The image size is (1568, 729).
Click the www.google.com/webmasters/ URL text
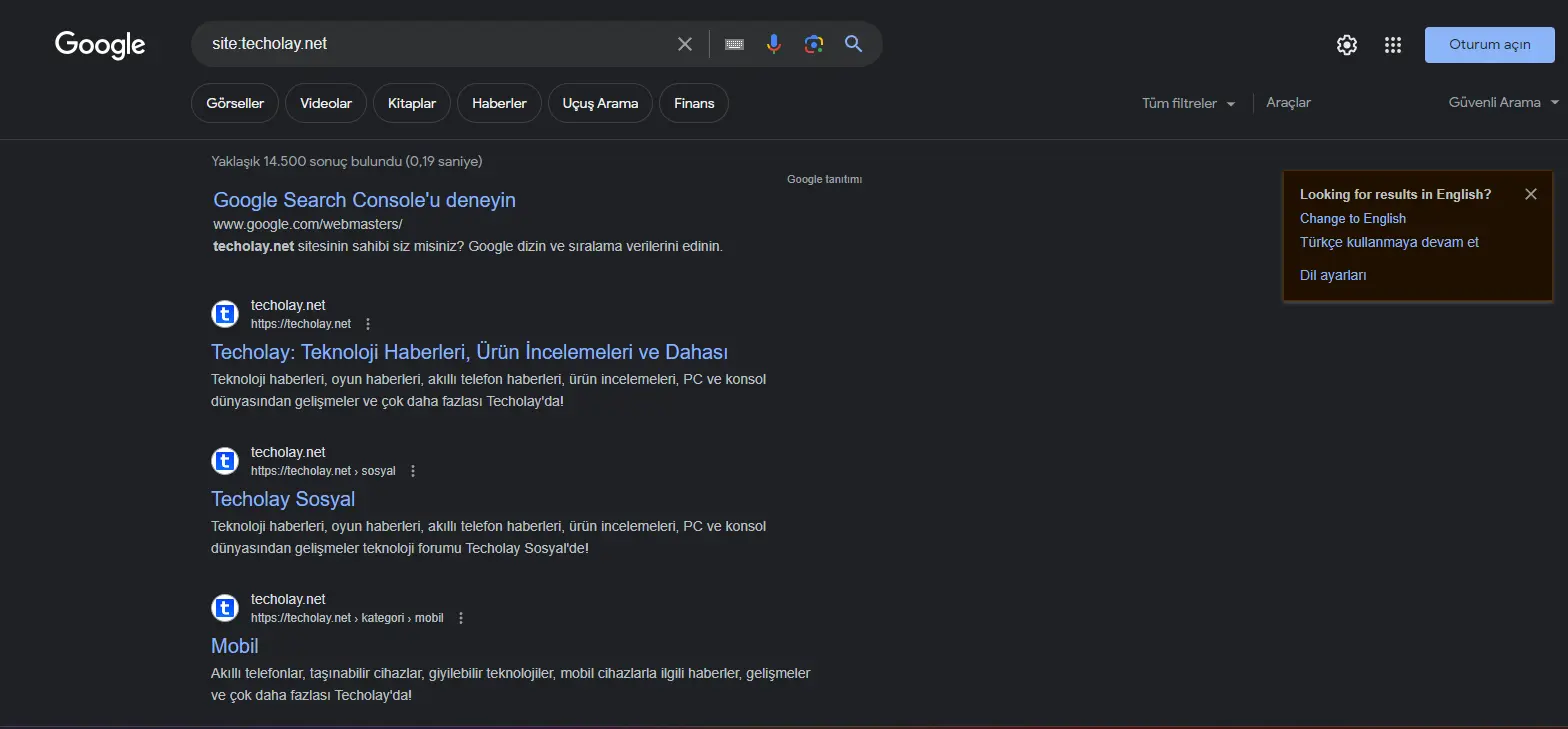coord(308,224)
